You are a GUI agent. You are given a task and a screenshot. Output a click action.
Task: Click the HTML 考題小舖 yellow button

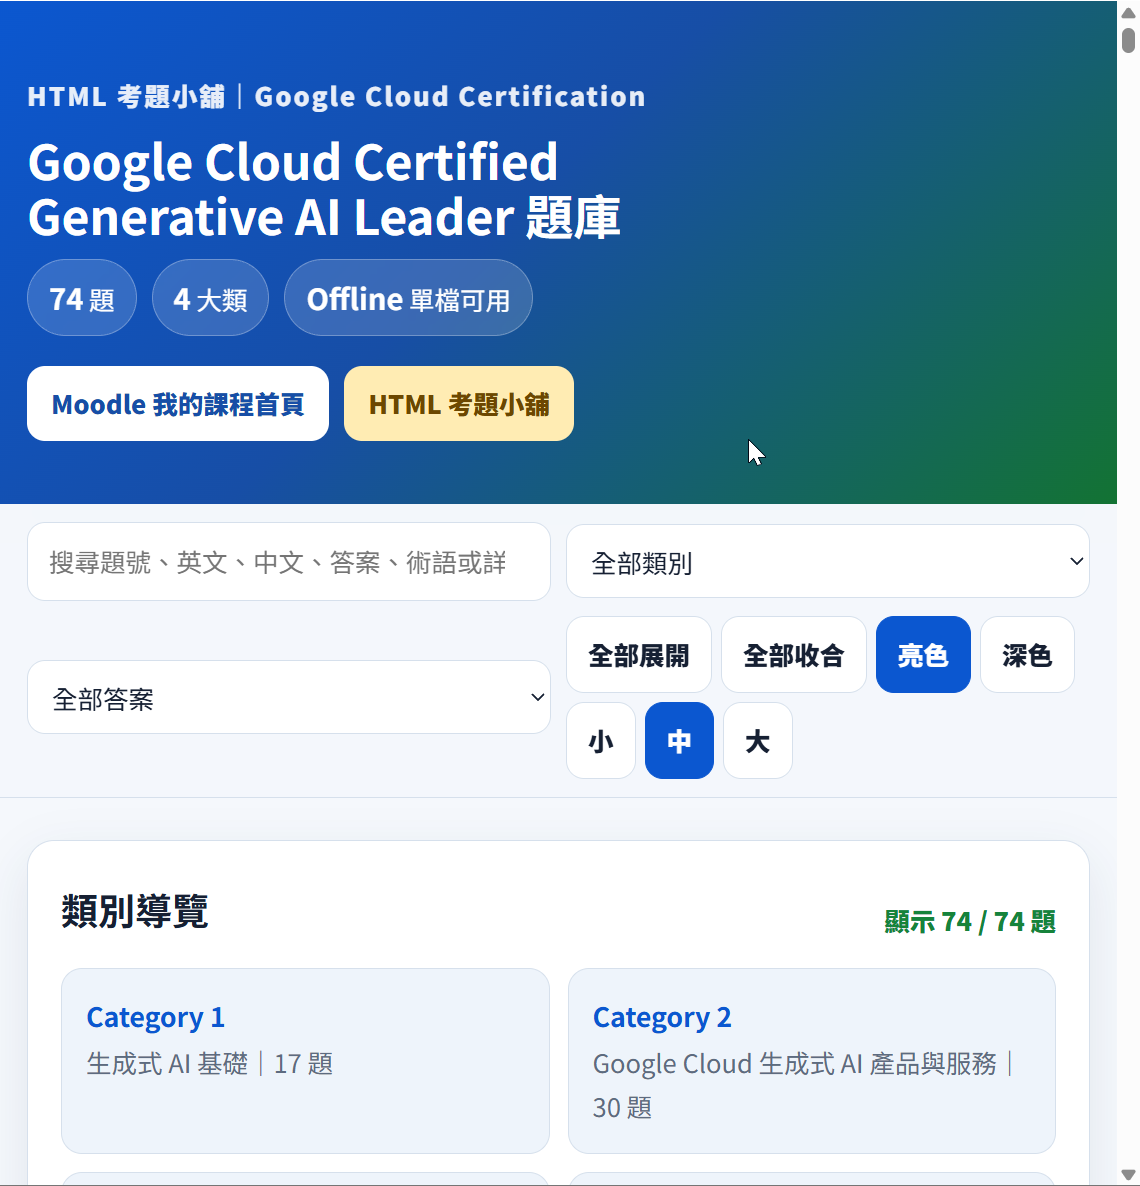pyautogui.click(x=458, y=404)
